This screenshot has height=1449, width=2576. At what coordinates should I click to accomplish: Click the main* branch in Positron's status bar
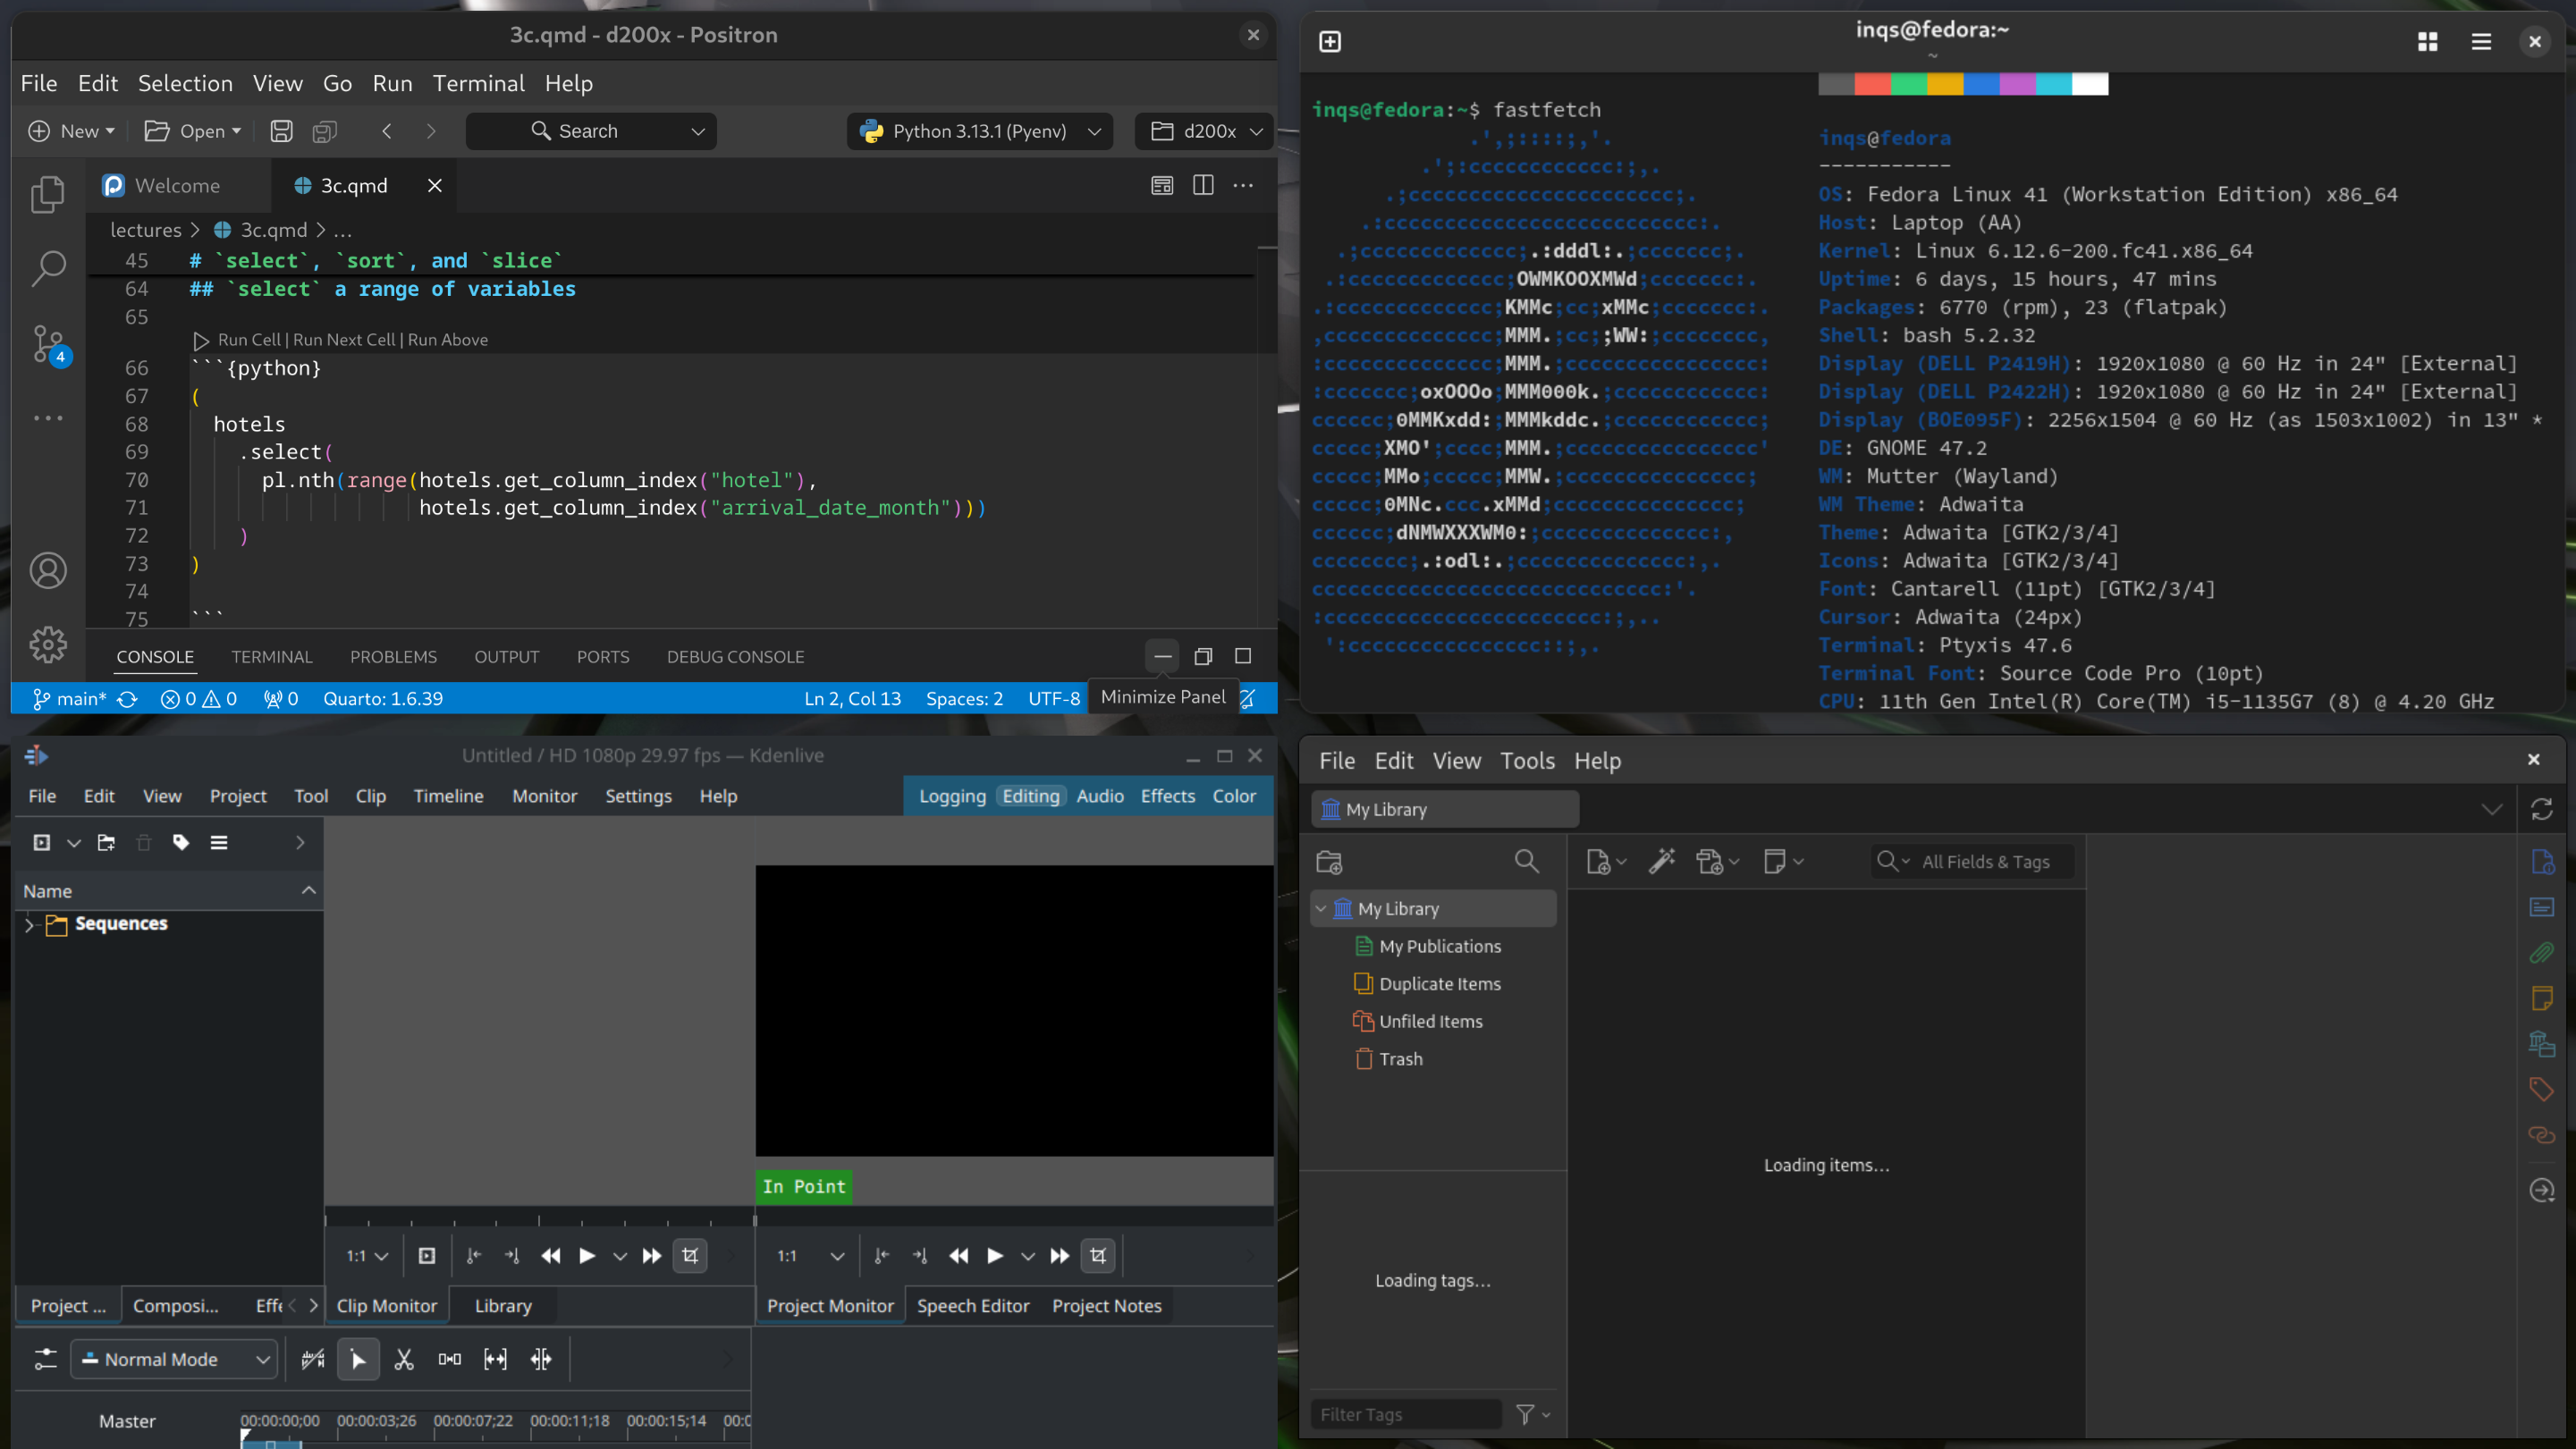[70, 699]
